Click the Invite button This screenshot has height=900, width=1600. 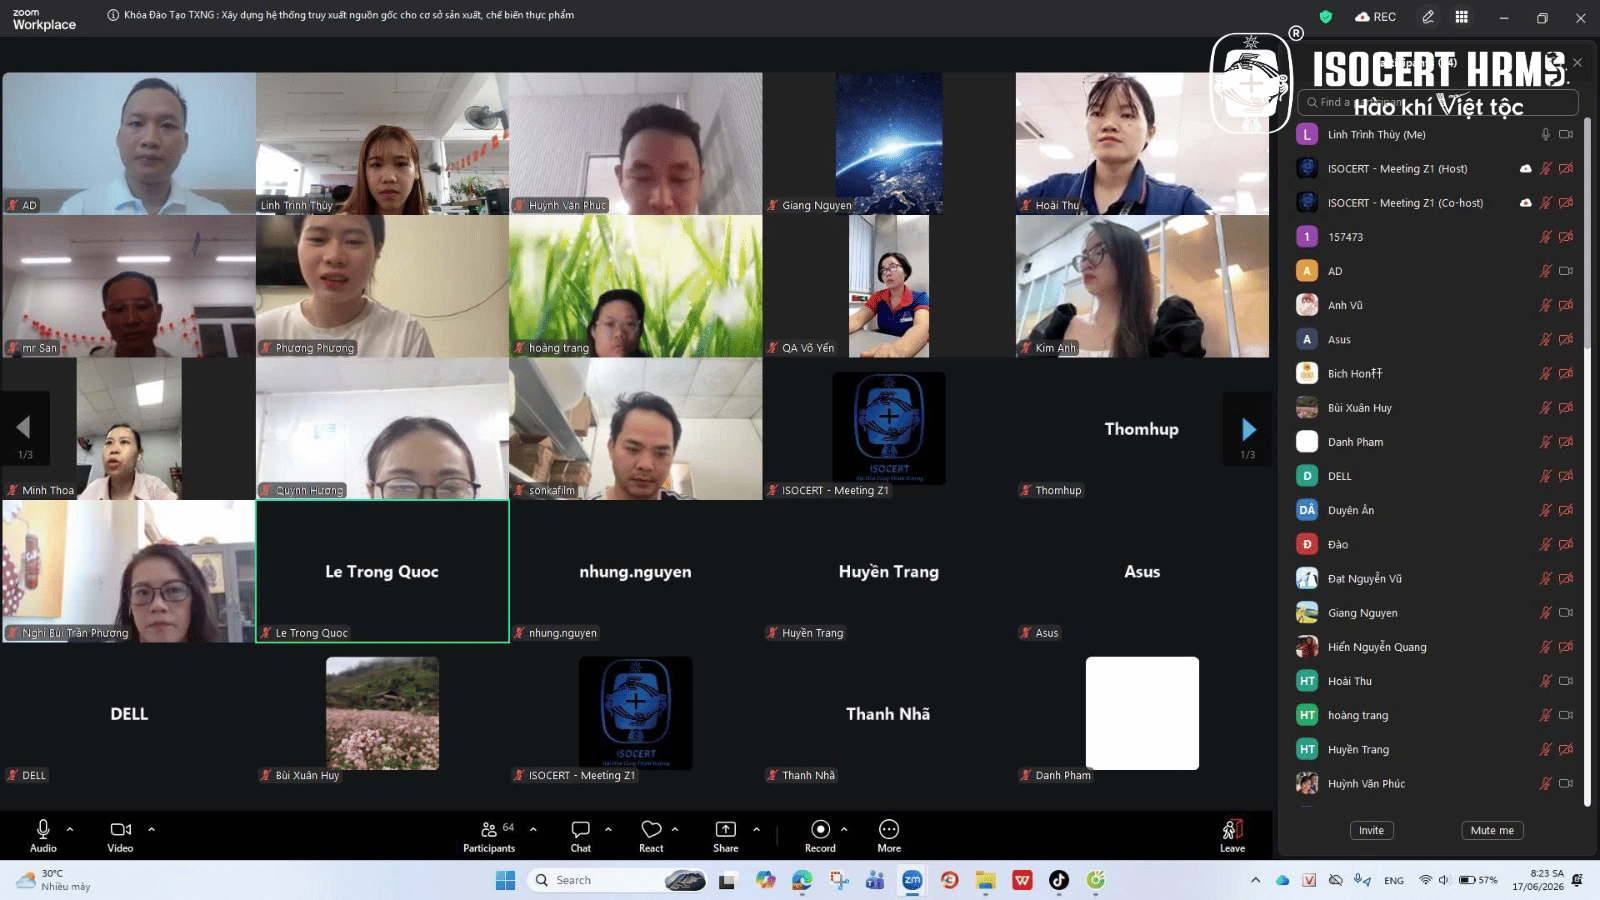(x=1371, y=831)
